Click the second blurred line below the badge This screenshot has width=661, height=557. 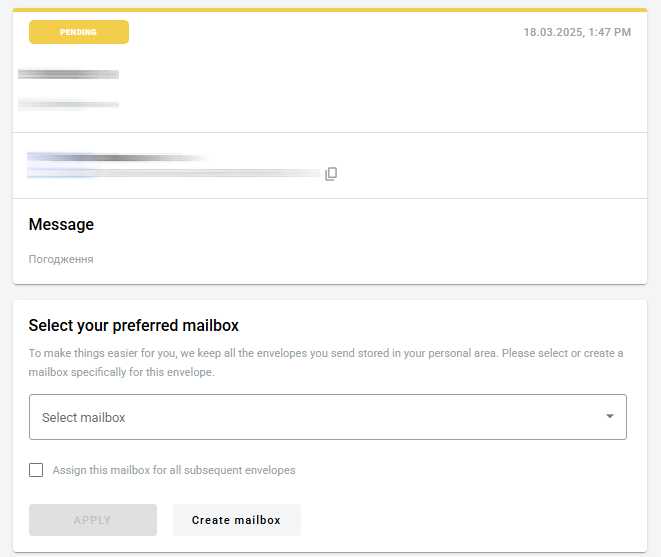pyautogui.click(x=69, y=104)
